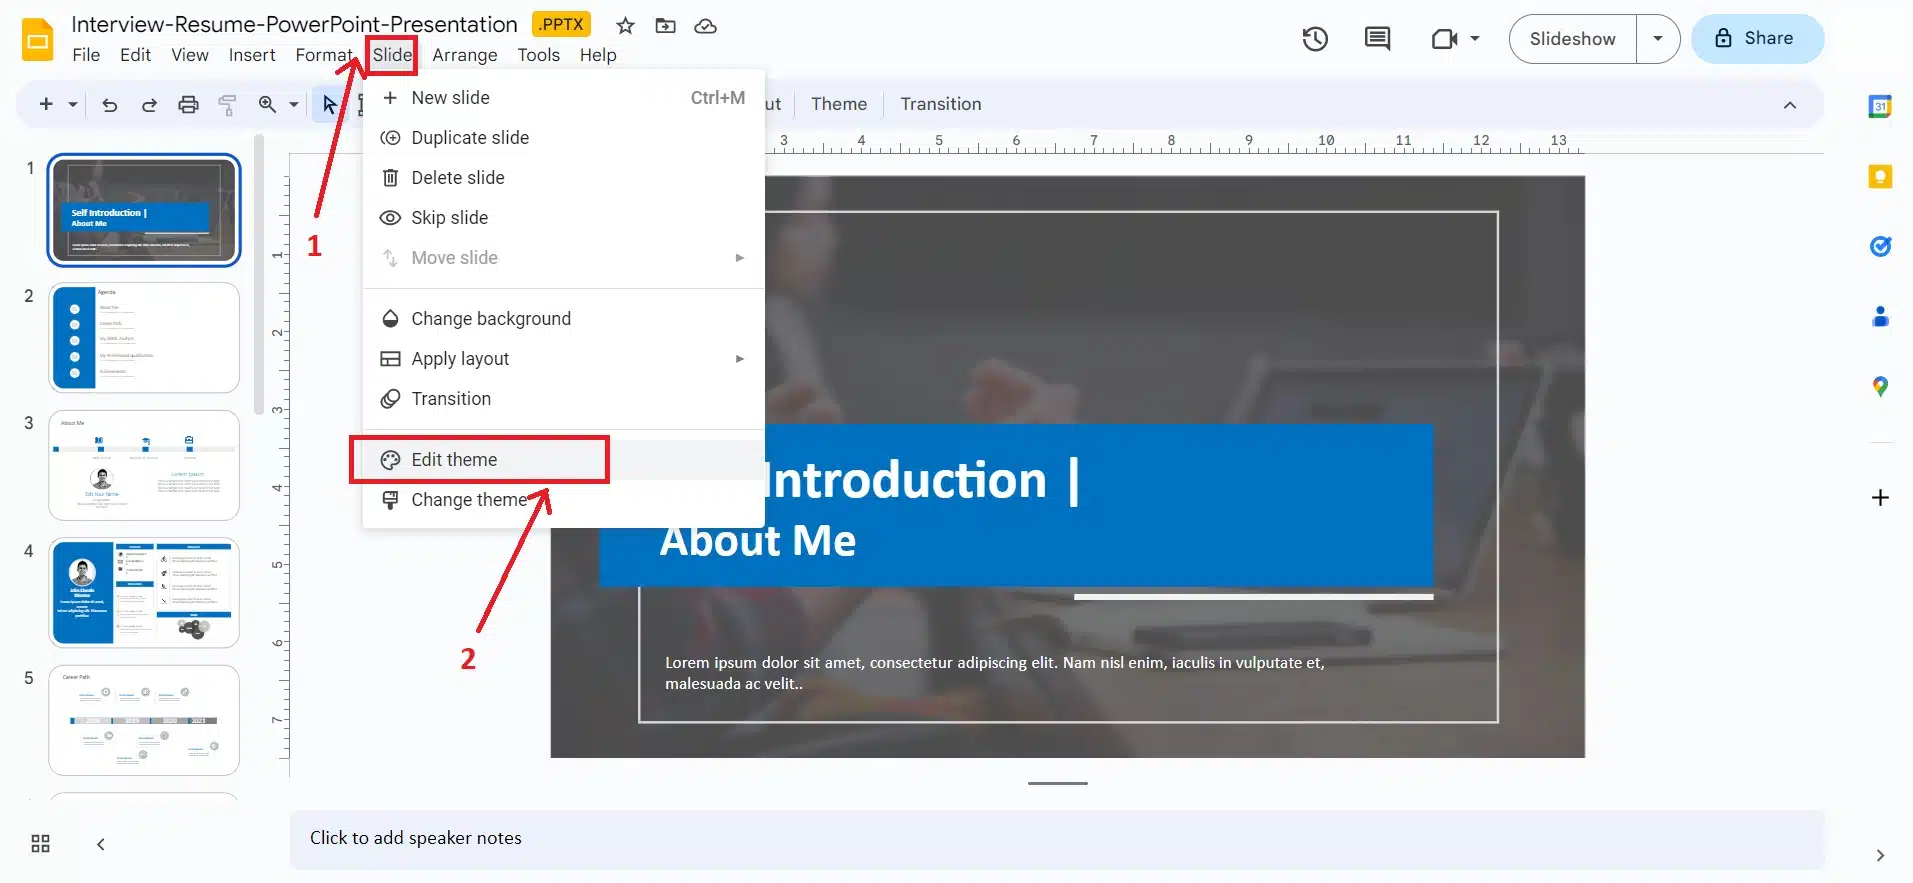Click the Share button

click(1756, 39)
